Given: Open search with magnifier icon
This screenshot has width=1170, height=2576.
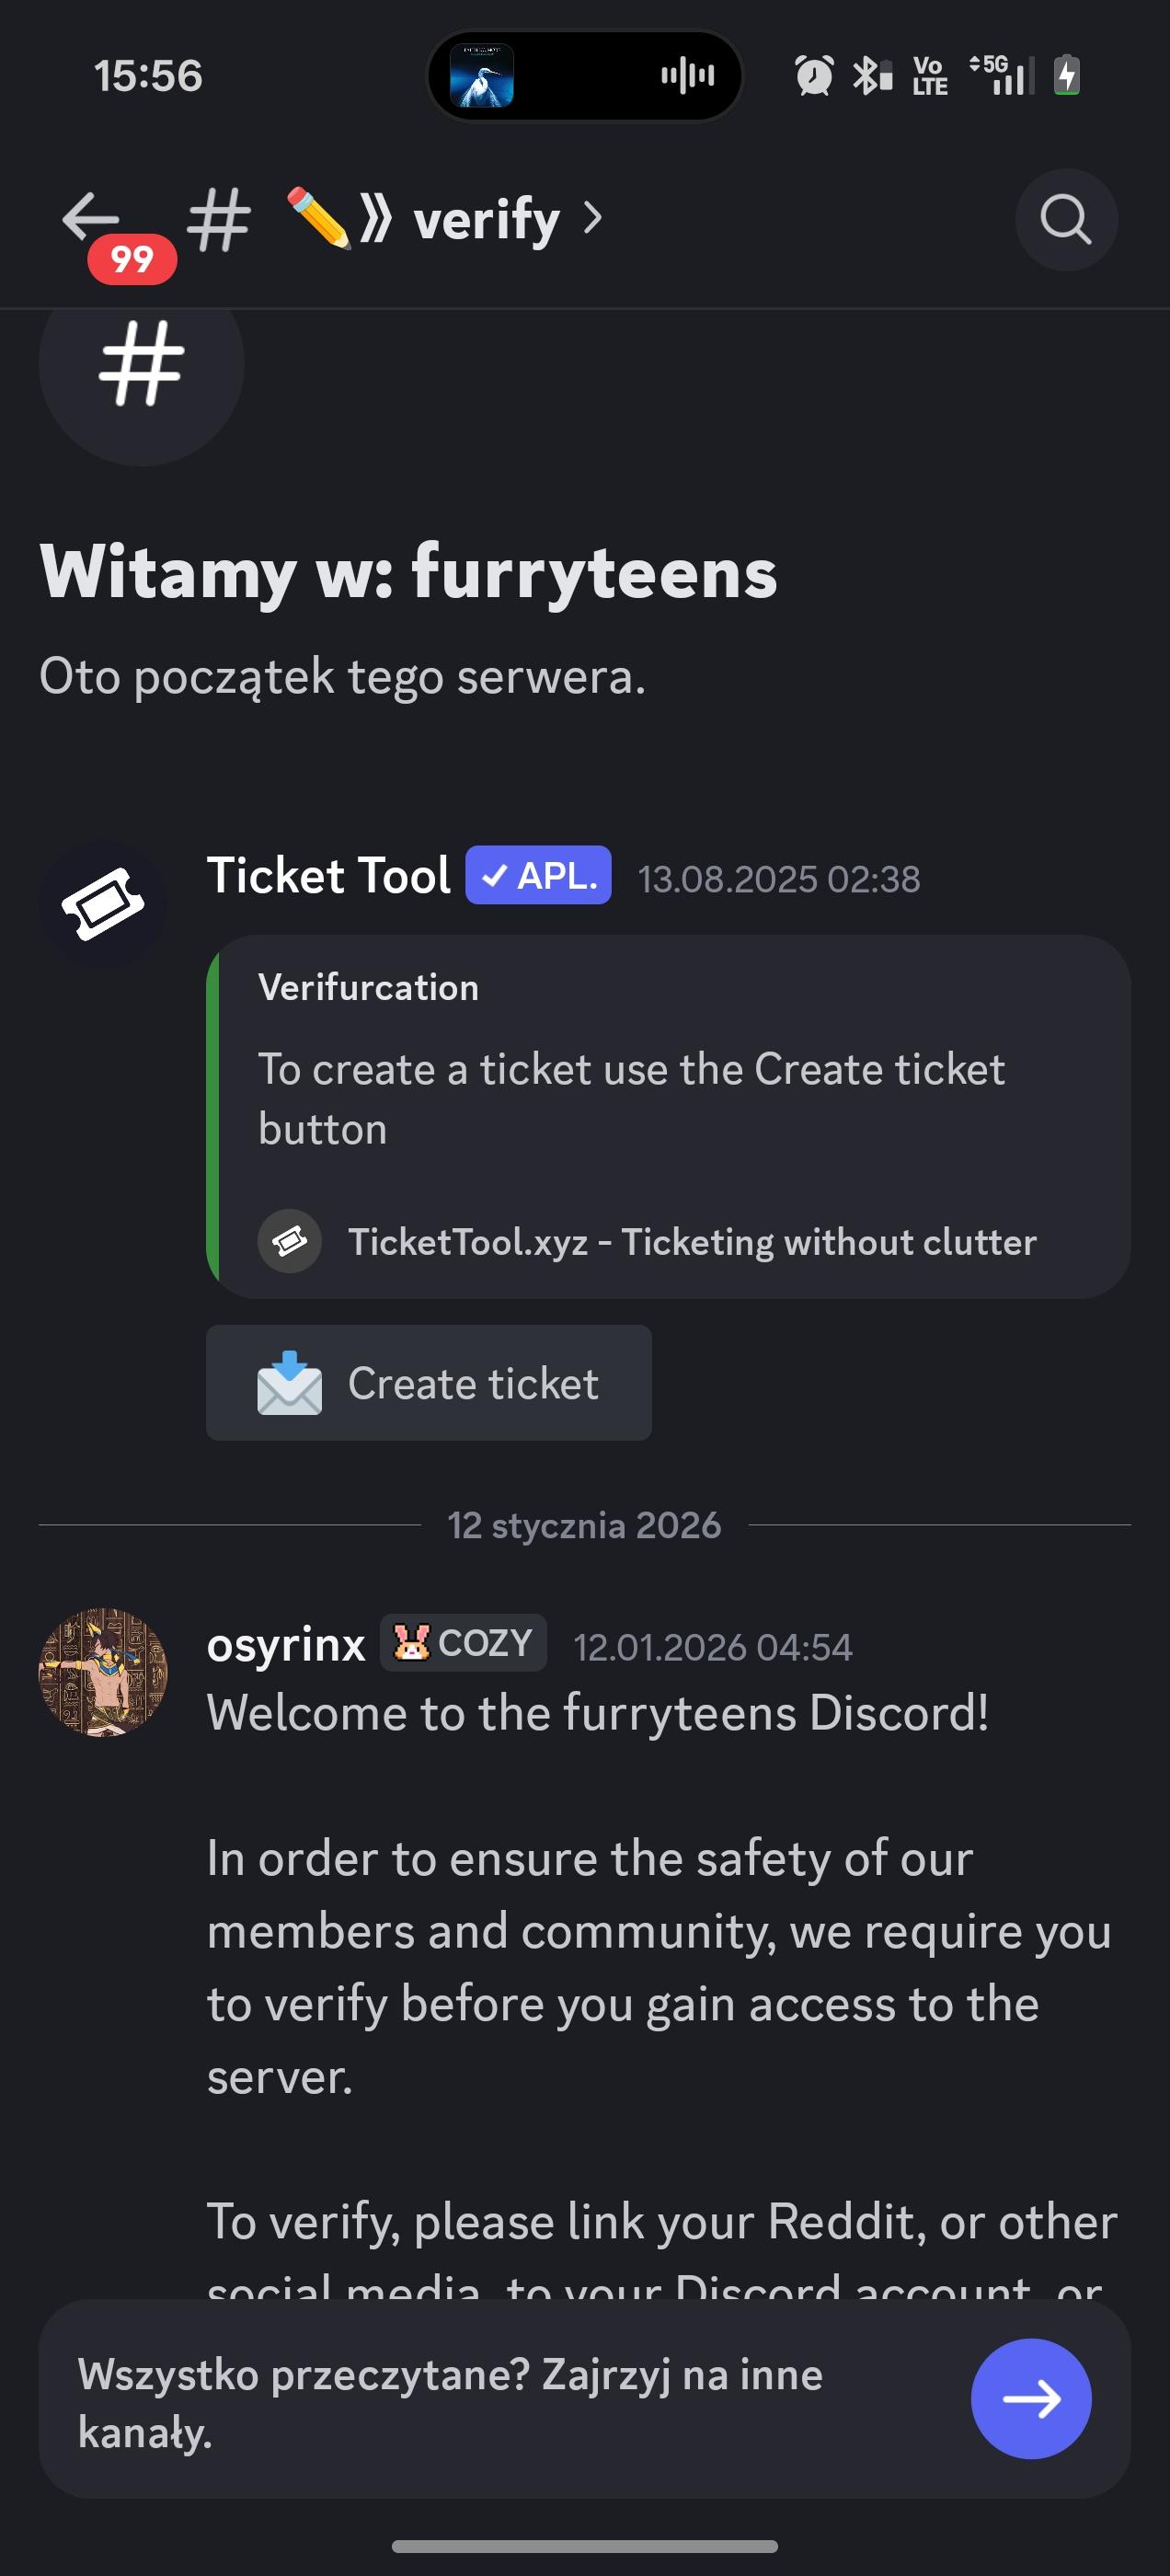Looking at the screenshot, I should (1065, 219).
